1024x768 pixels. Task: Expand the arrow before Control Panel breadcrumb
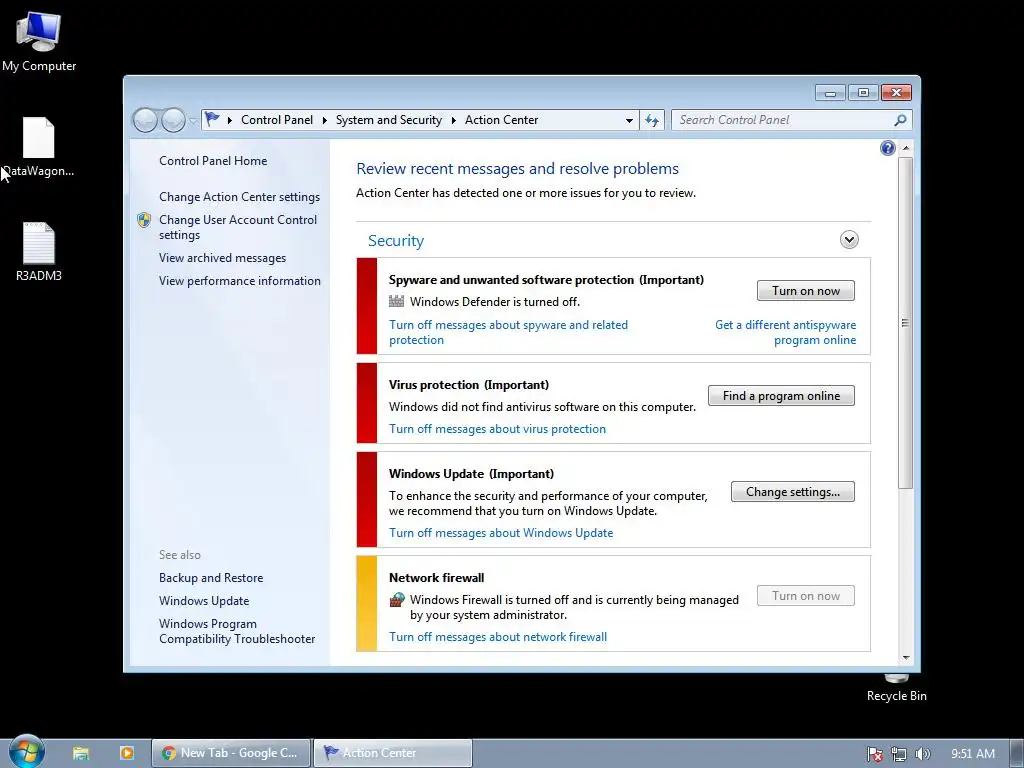[230, 120]
